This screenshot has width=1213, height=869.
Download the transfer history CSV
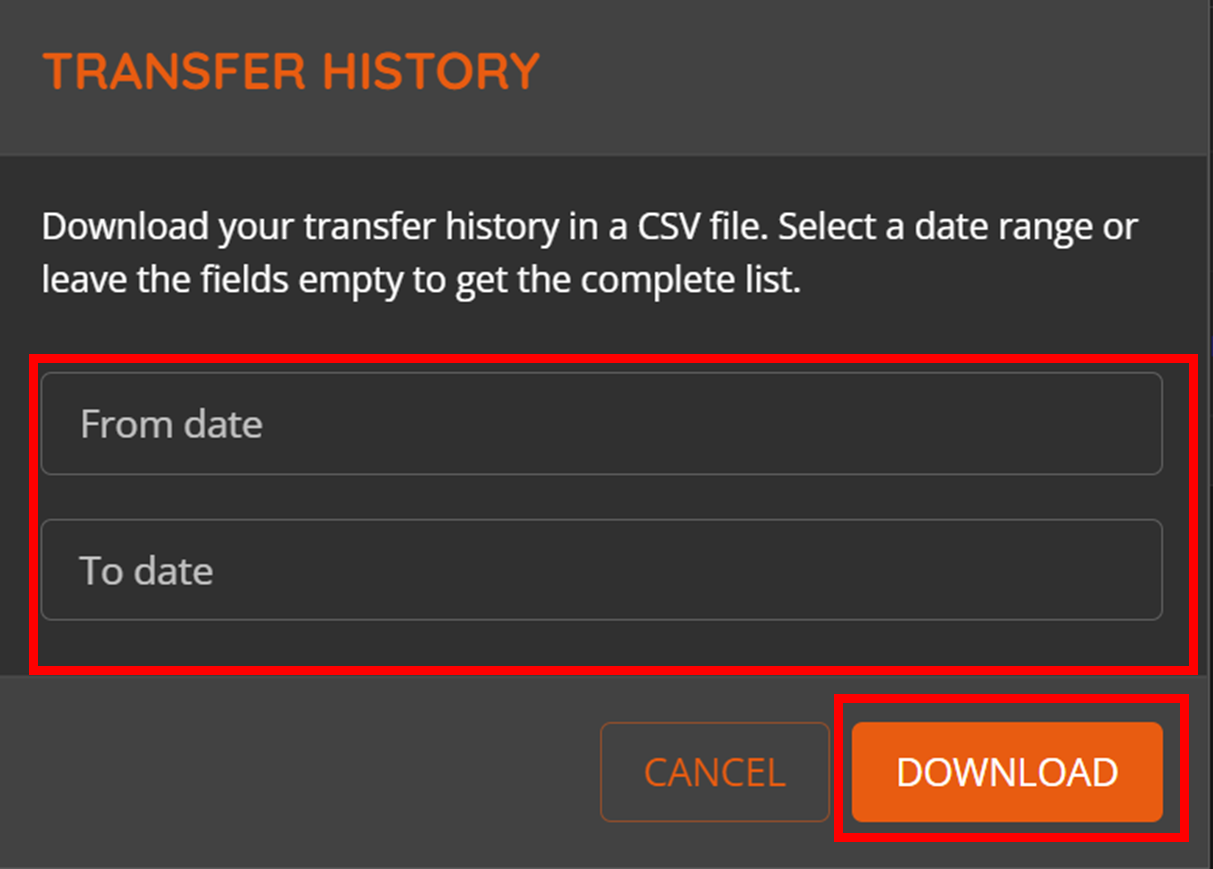(x=1007, y=772)
